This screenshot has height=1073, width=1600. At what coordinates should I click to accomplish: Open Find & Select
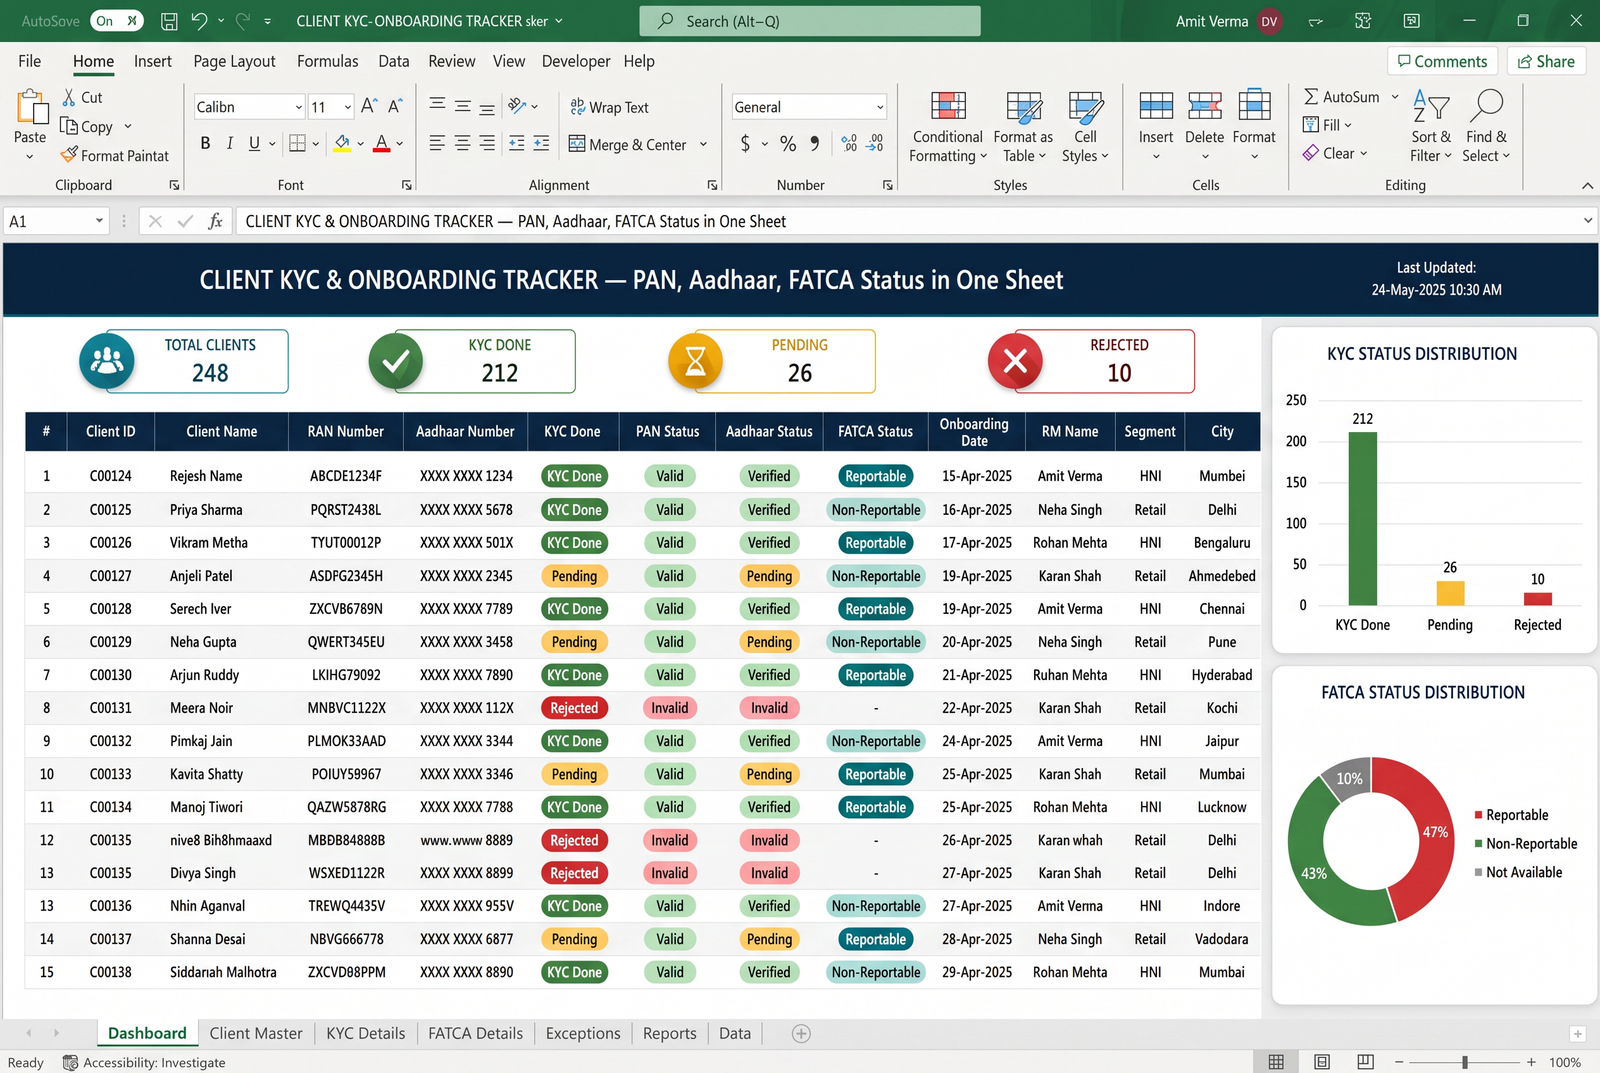point(1486,127)
